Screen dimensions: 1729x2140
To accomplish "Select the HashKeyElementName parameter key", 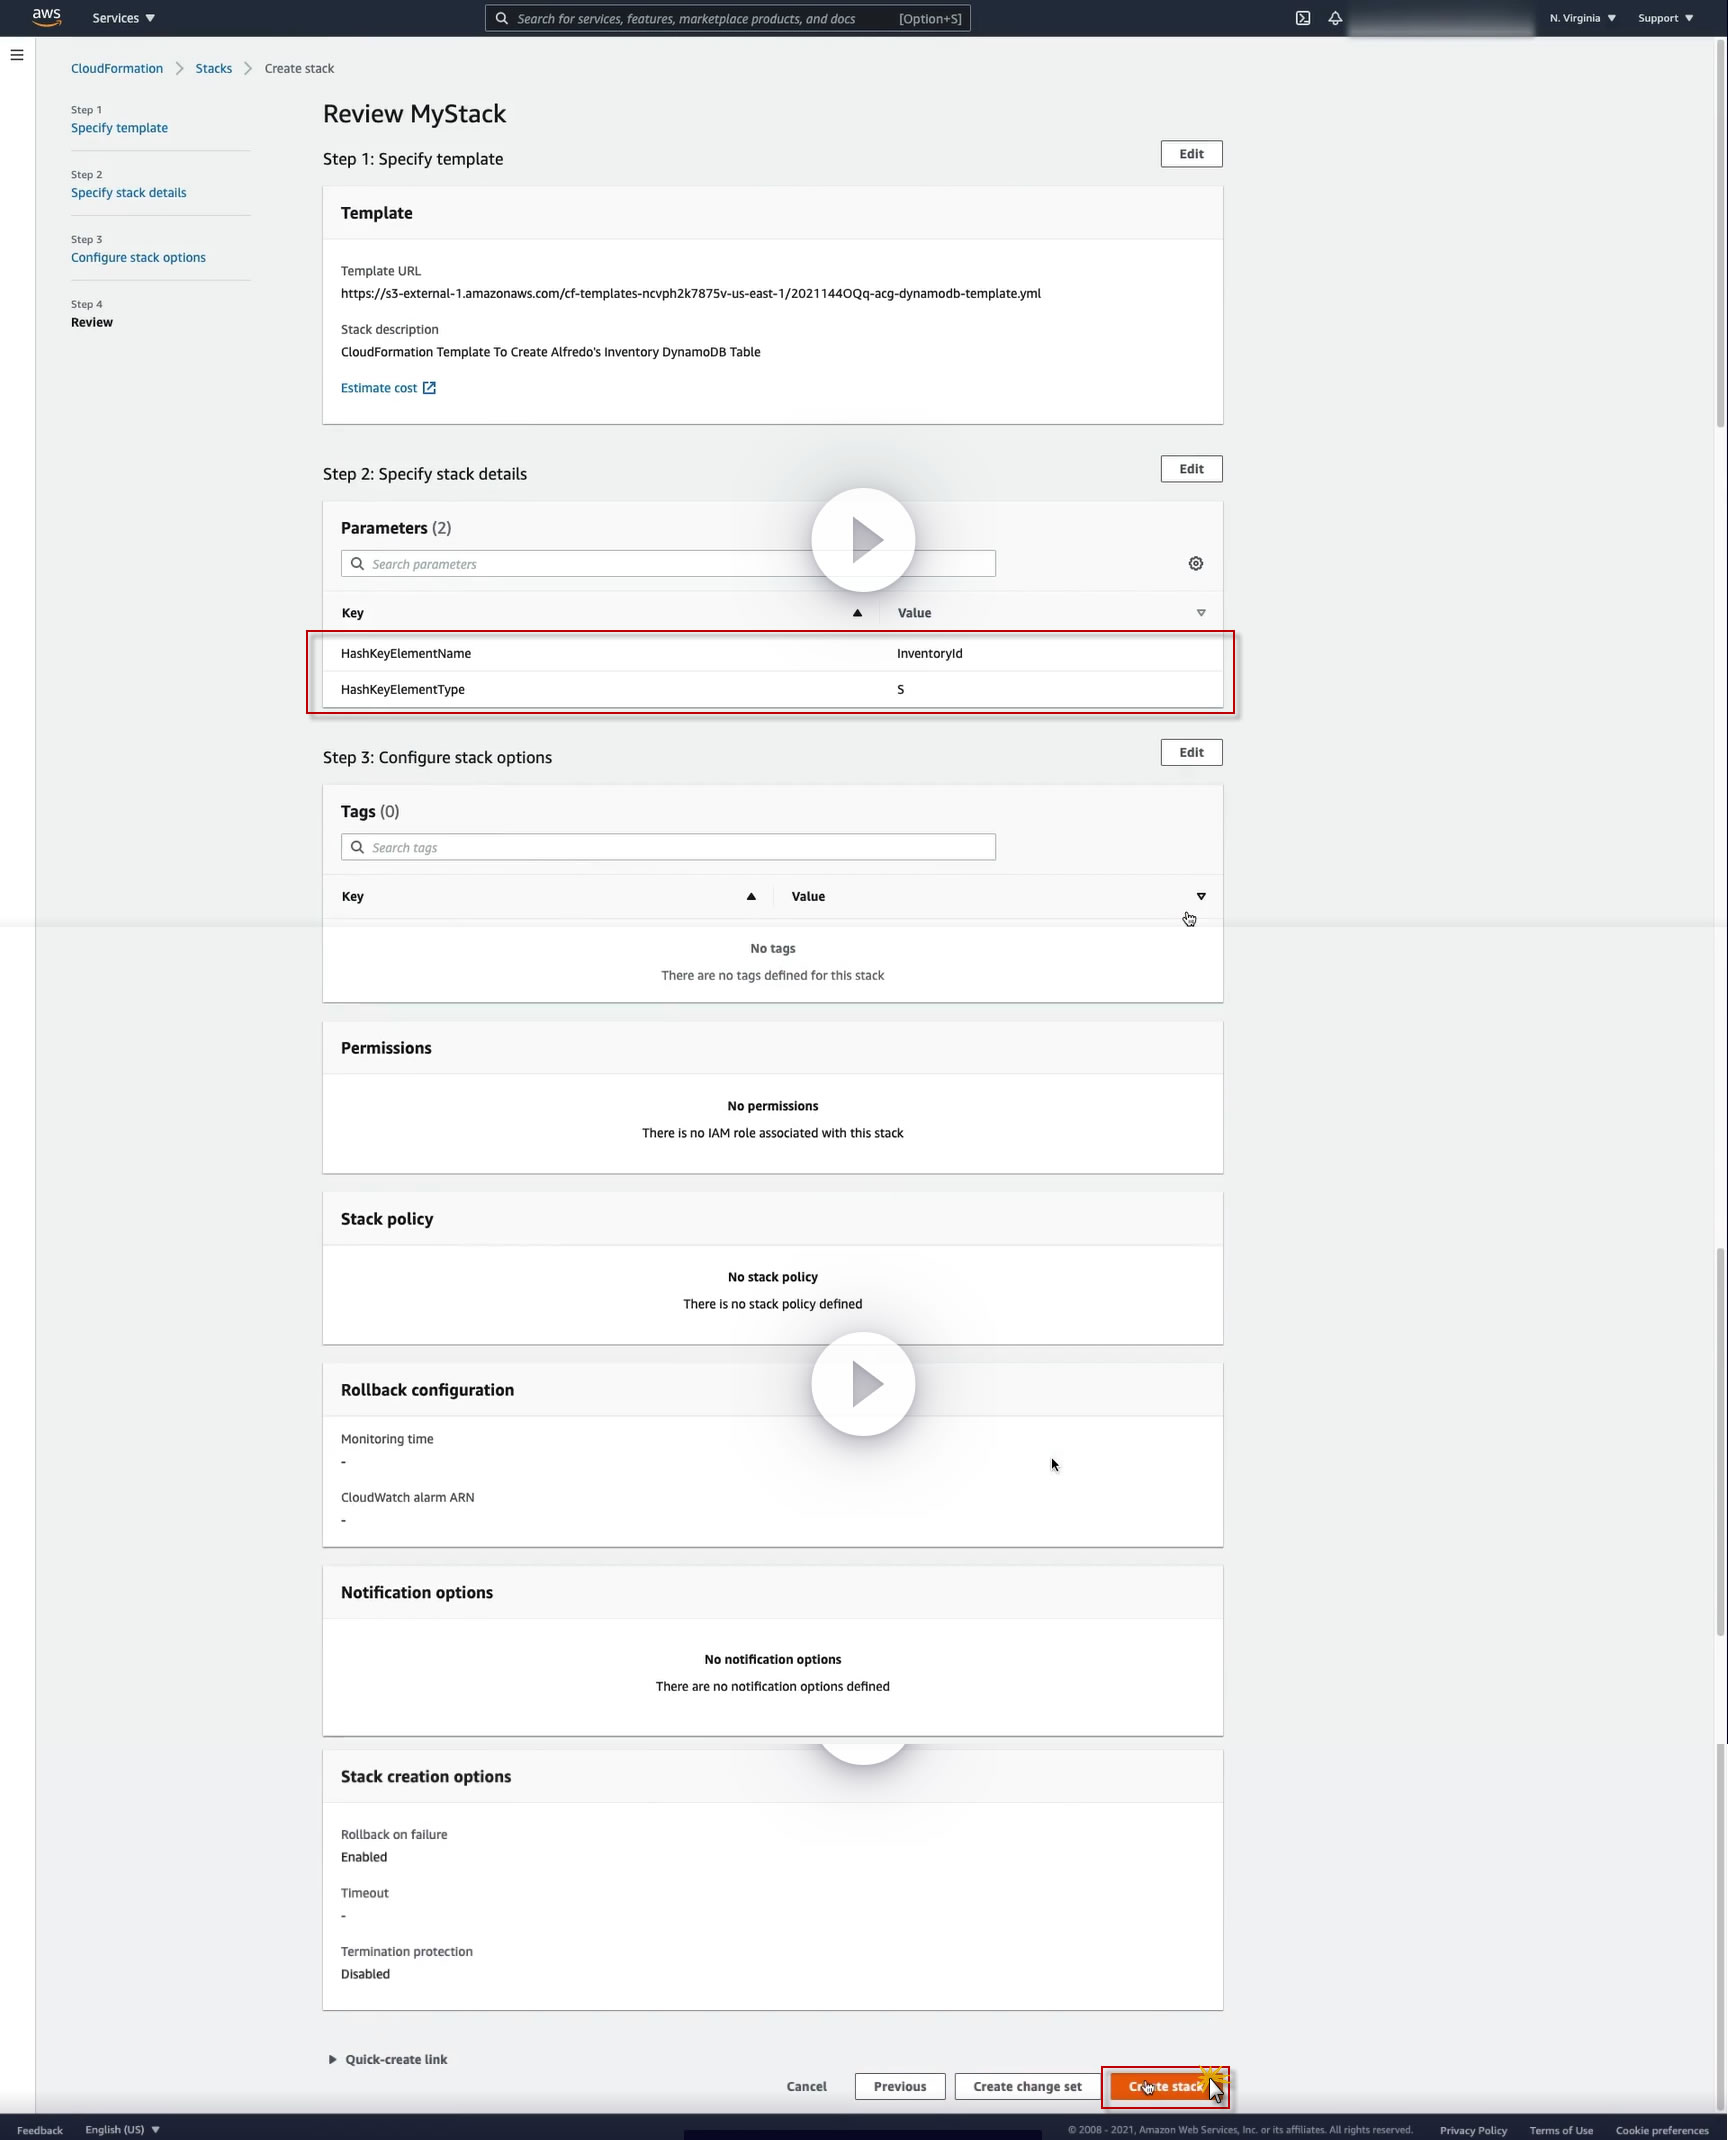I will click(x=406, y=654).
